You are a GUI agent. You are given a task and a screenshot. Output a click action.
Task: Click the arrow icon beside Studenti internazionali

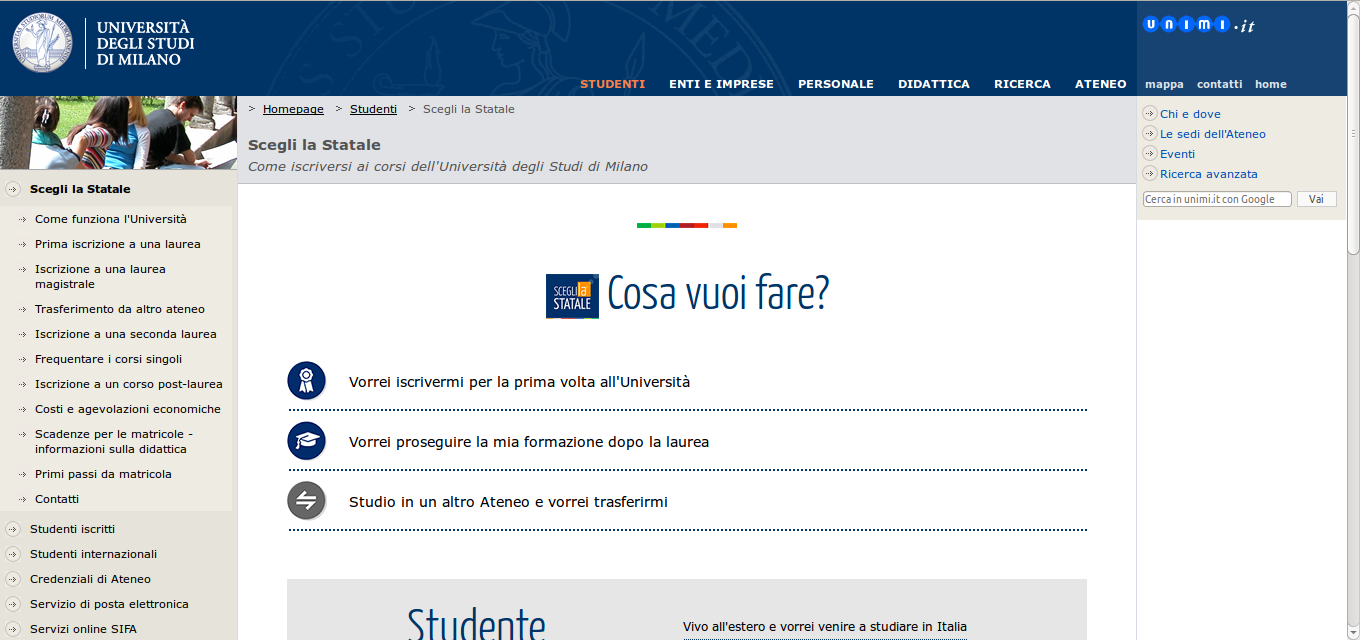click(x=13, y=554)
